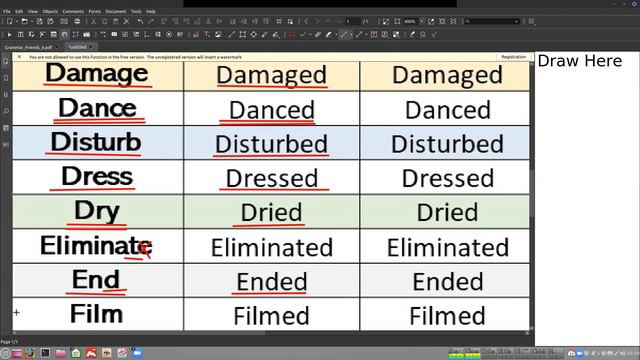This screenshot has width=640, height=360.
Task: Go to next page arrow
Action: (x=317, y=21)
